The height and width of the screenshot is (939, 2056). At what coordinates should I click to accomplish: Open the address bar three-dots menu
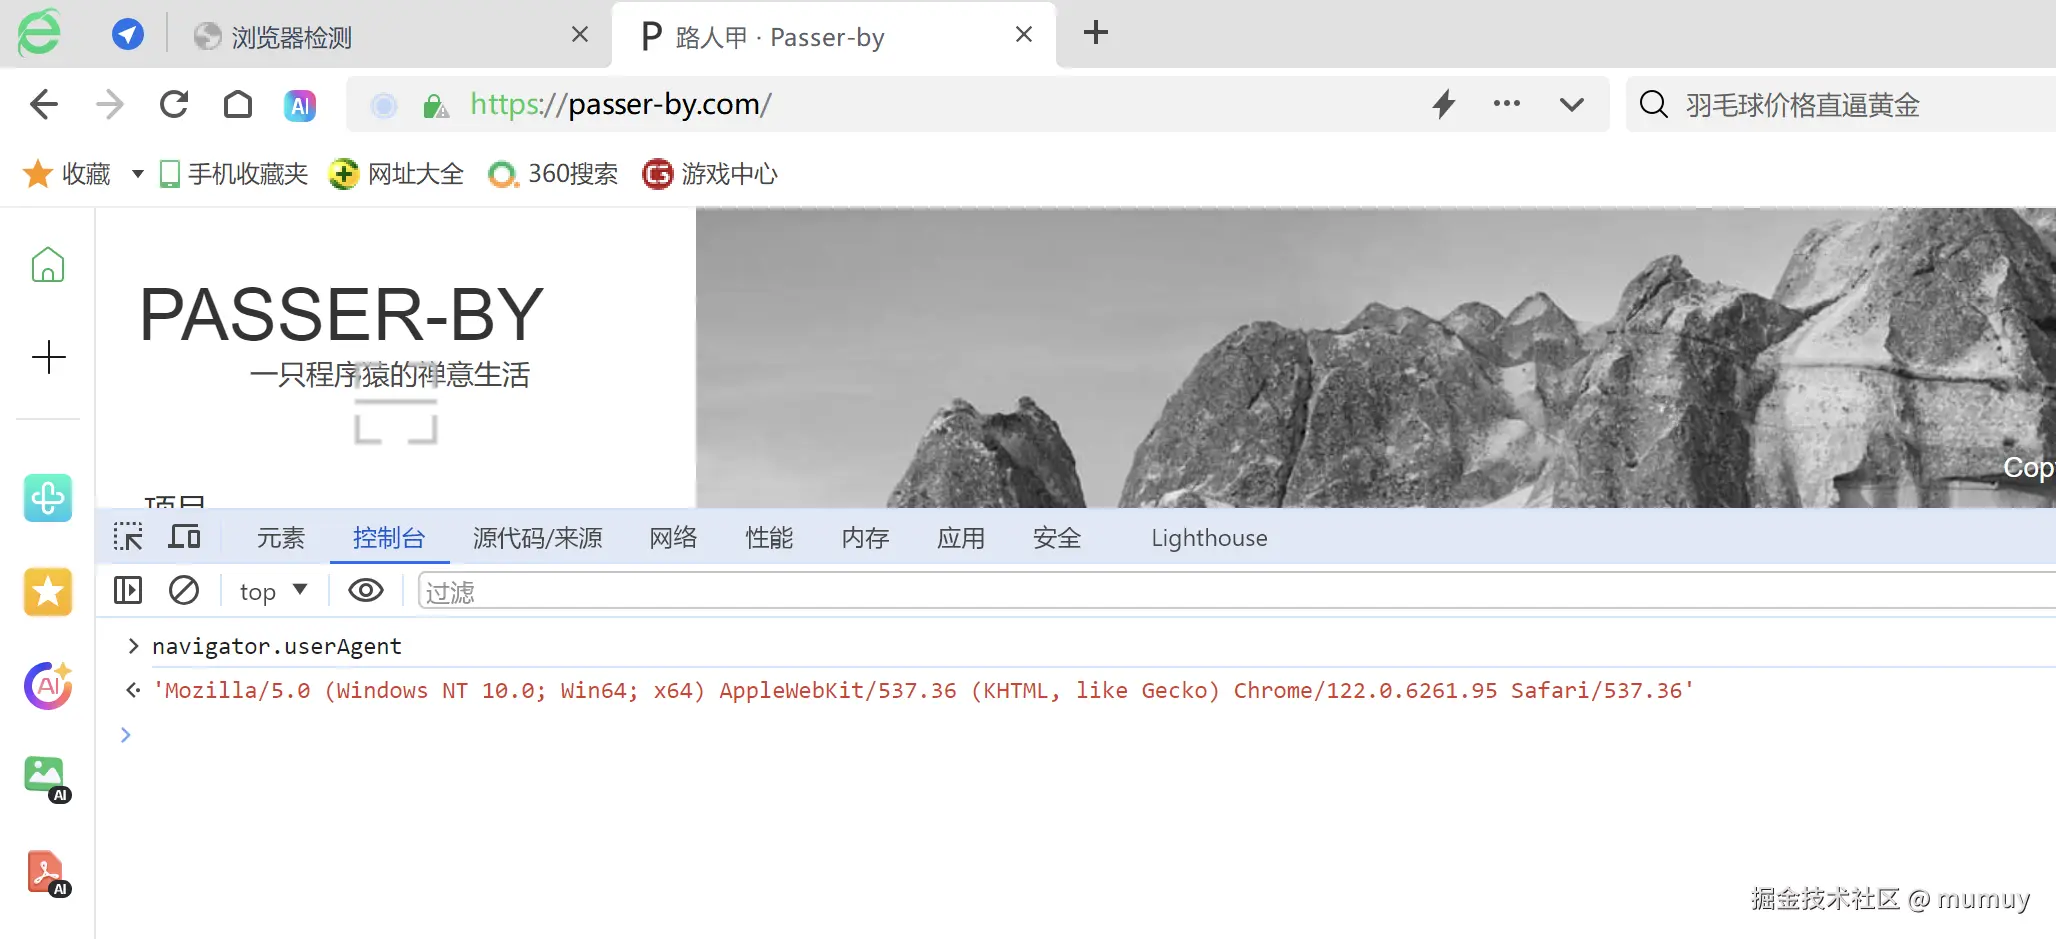click(1507, 103)
